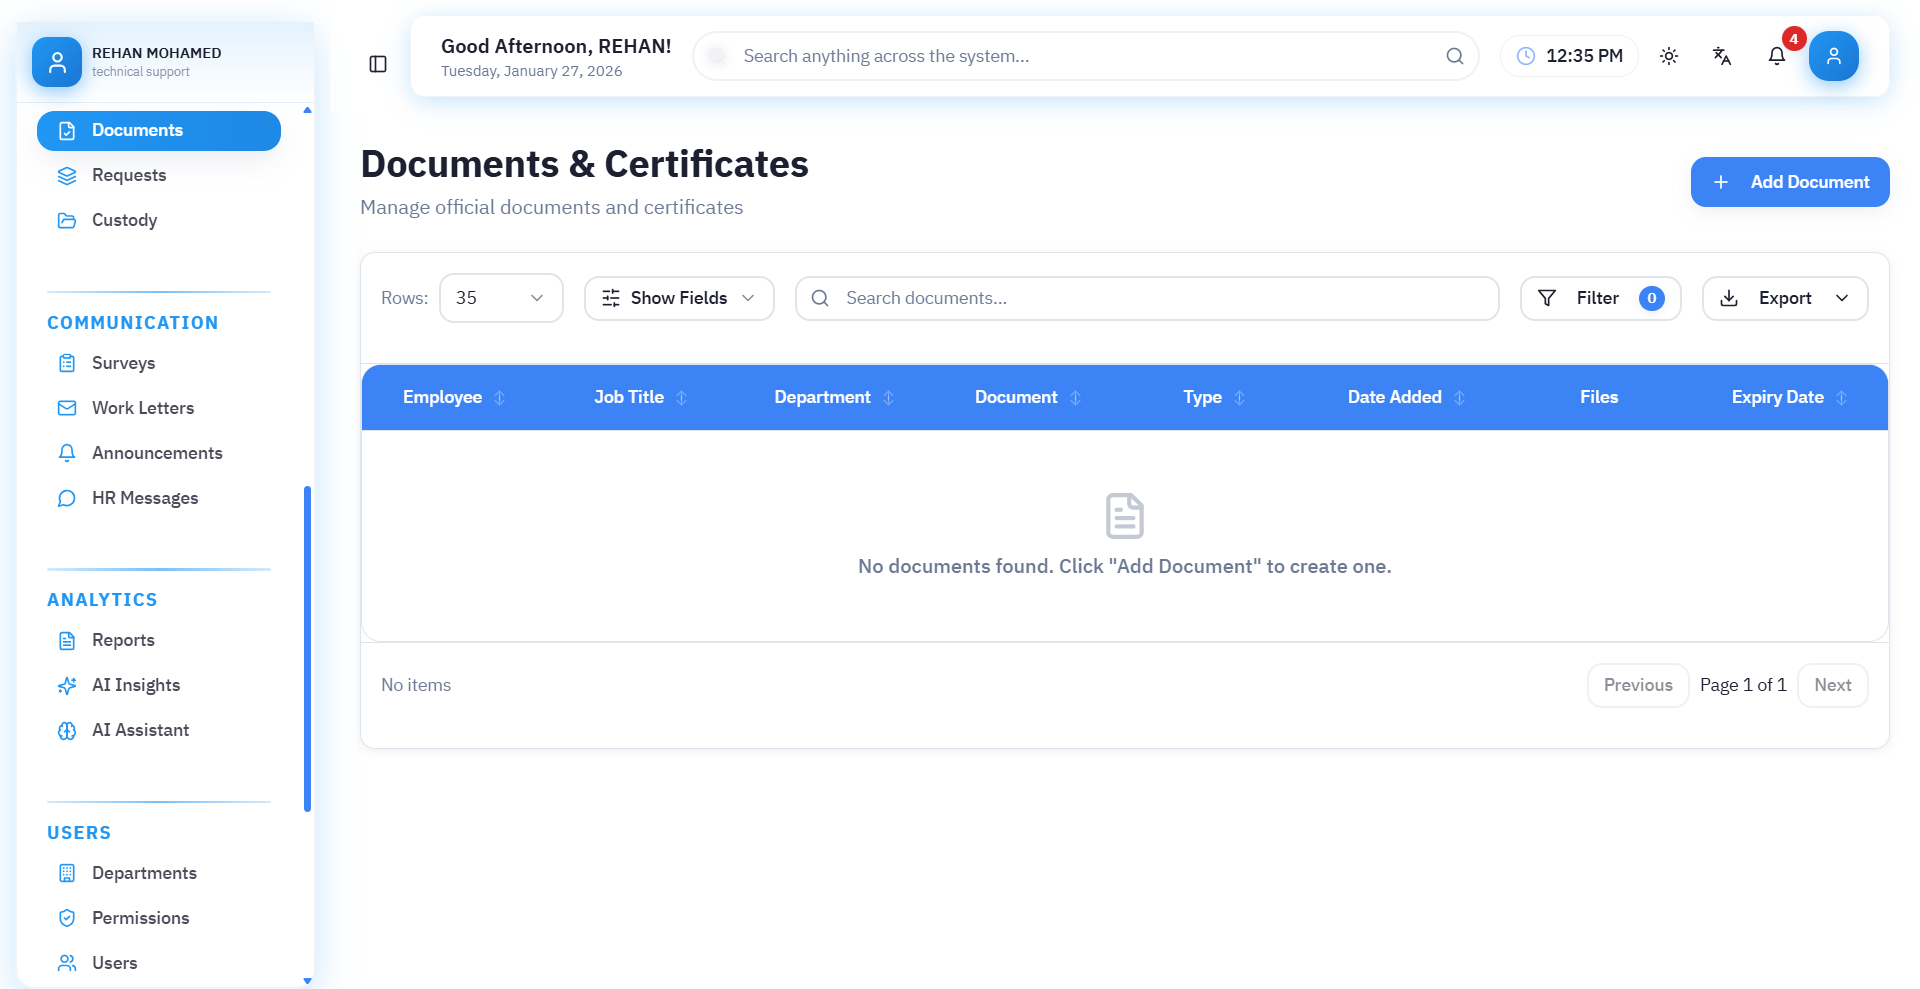Click the Date Added sort arrows

tap(1459, 397)
